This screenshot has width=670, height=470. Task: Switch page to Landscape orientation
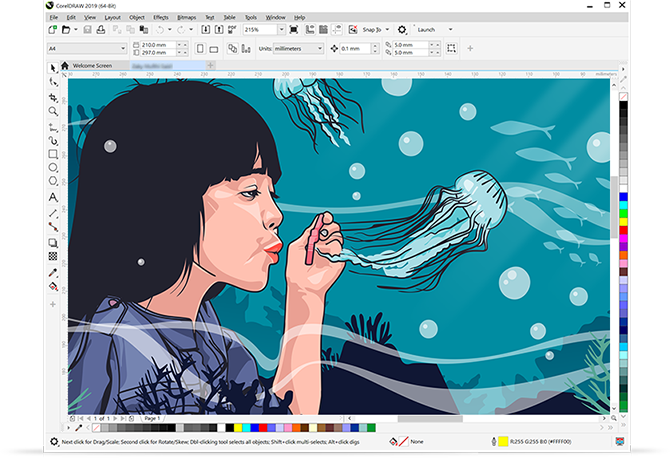214,49
